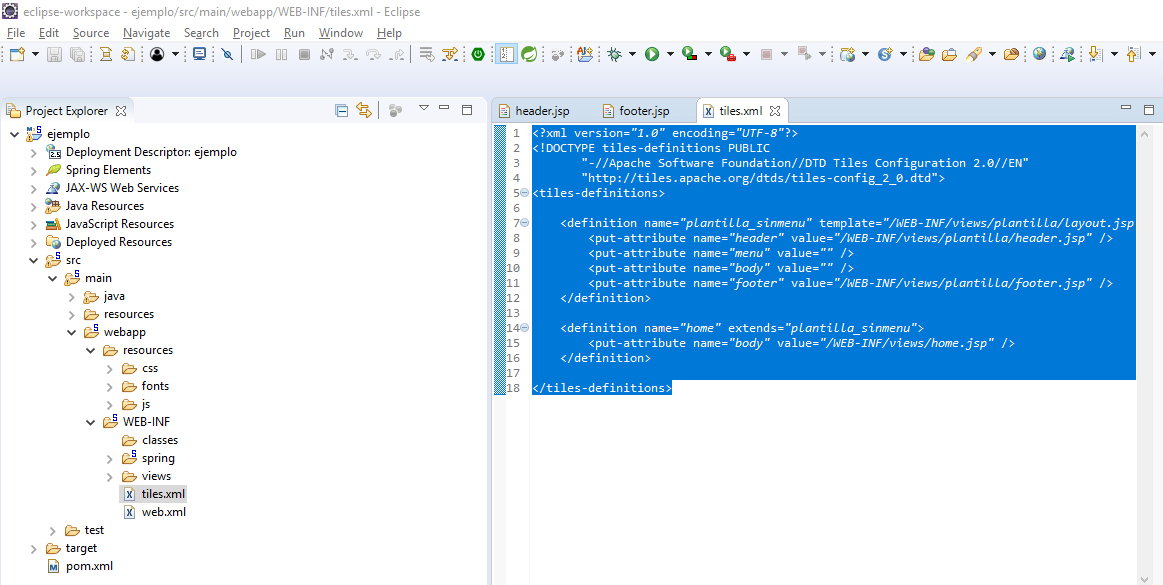The width and height of the screenshot is (1163, 585).
Task: Switch to the header.jsp editor tab
Action: click(x=534, y=111)
